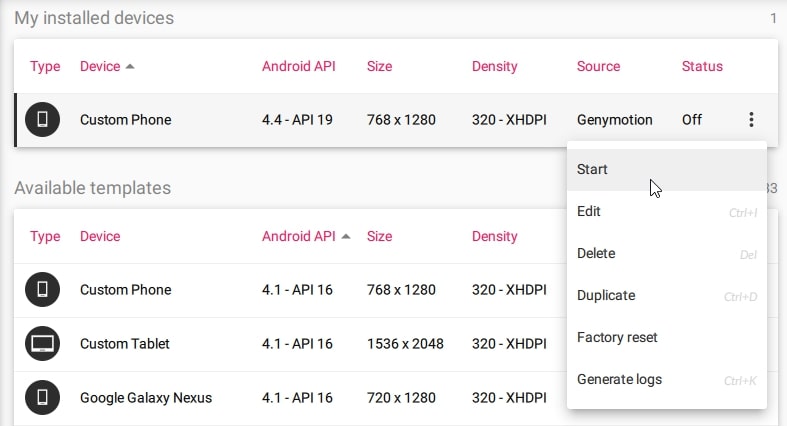Image resolution: width=787 pixels, height=426 pixels.
Task: Click the Off status cell
Action: (692, 120)
